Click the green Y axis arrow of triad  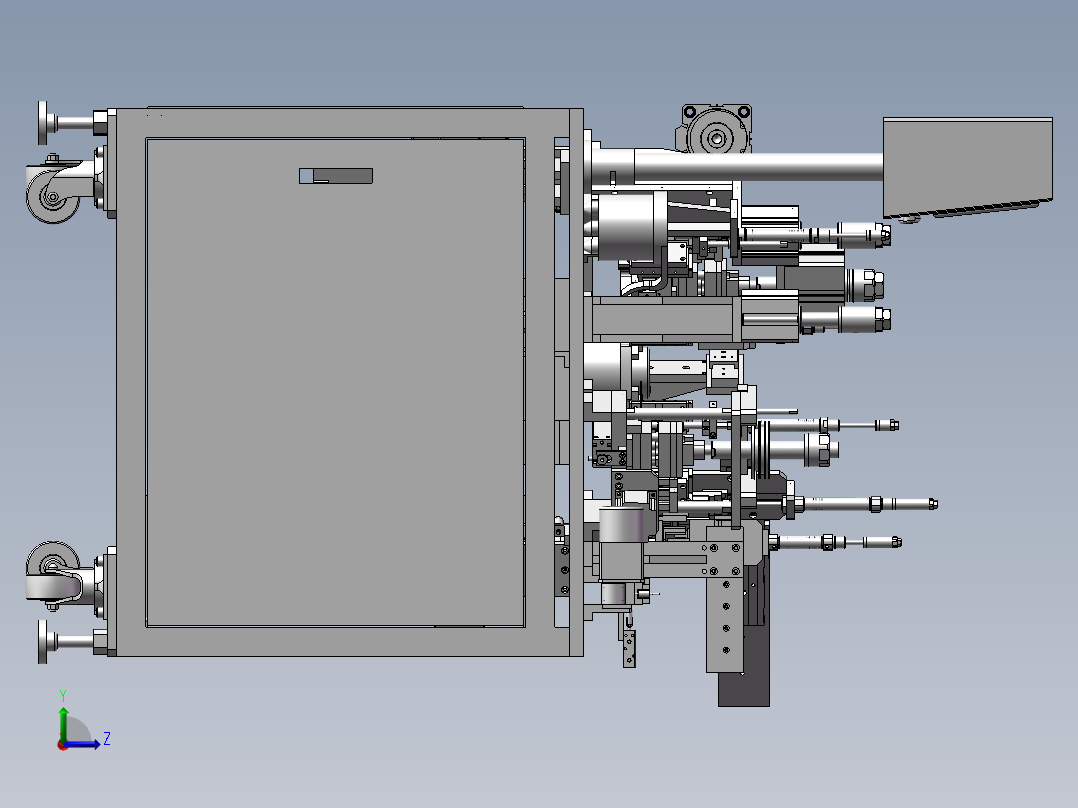coord(63,723)
